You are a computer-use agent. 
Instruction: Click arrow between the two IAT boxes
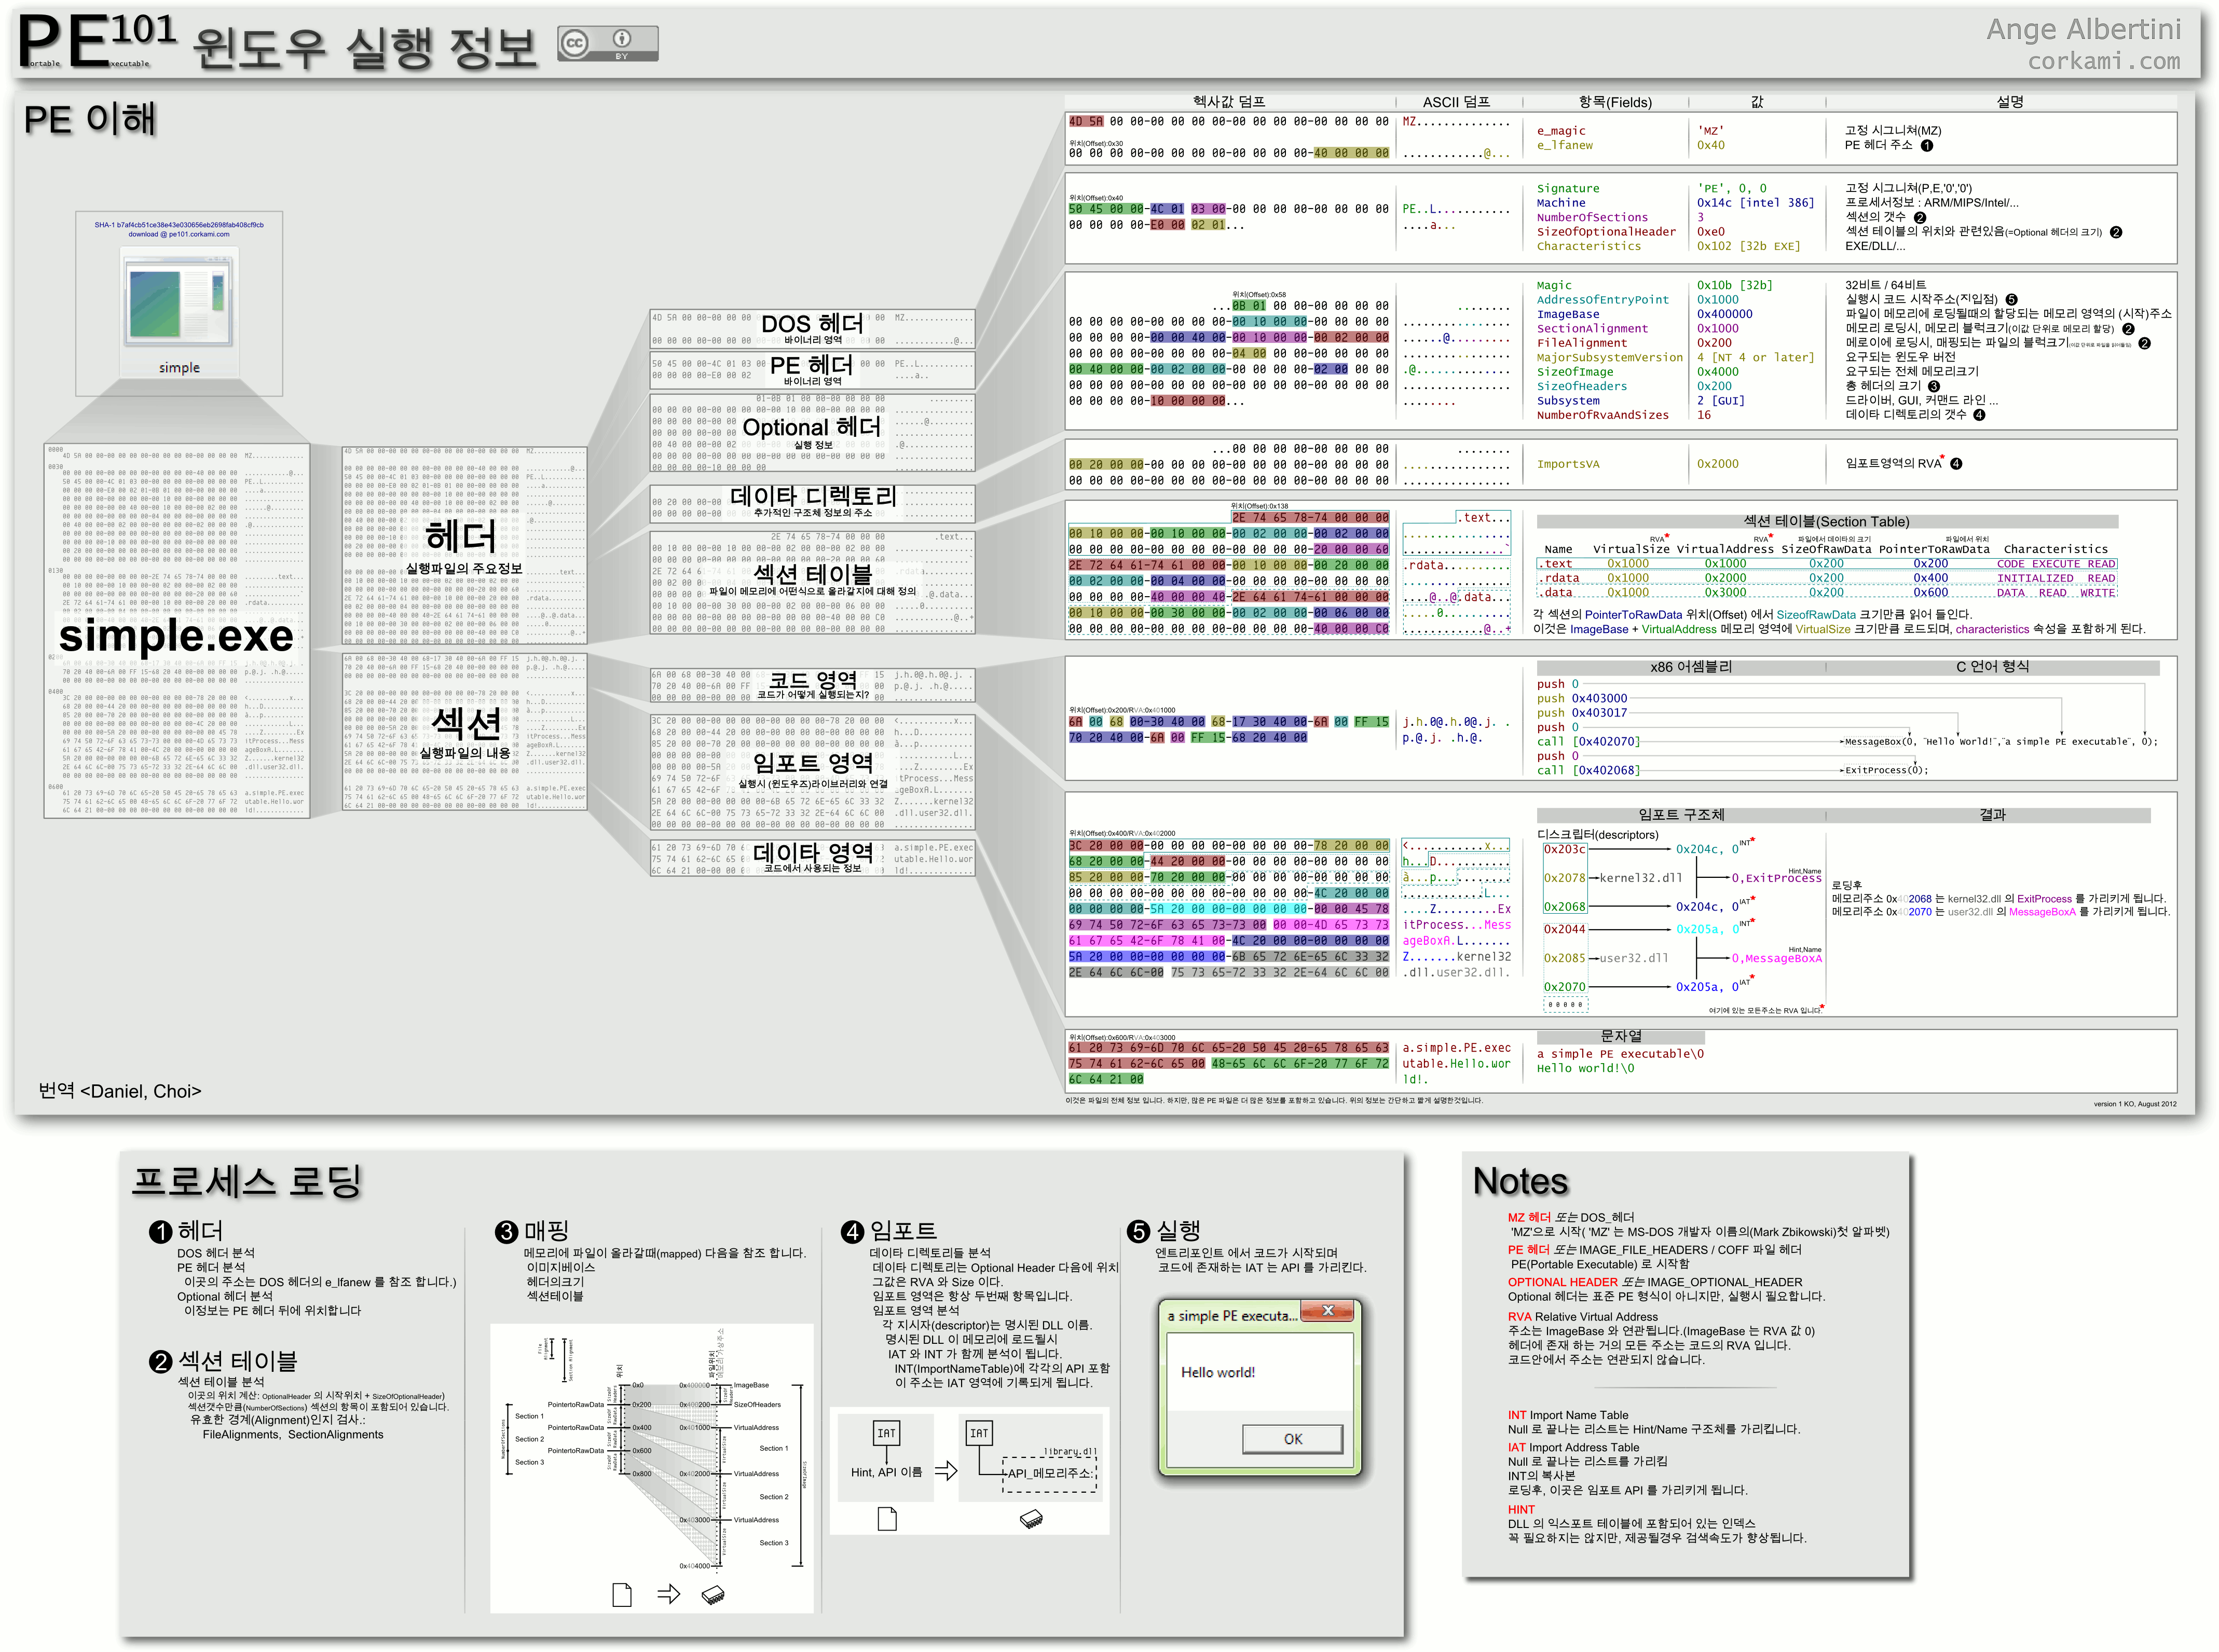tap(945, 1471)
